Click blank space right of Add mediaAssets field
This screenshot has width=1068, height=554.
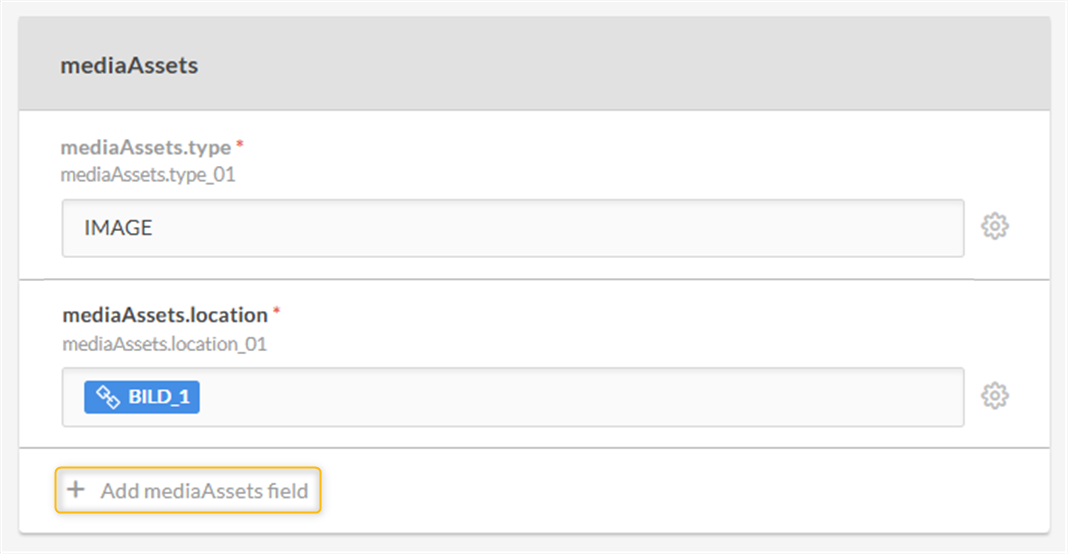coord(680,491)
